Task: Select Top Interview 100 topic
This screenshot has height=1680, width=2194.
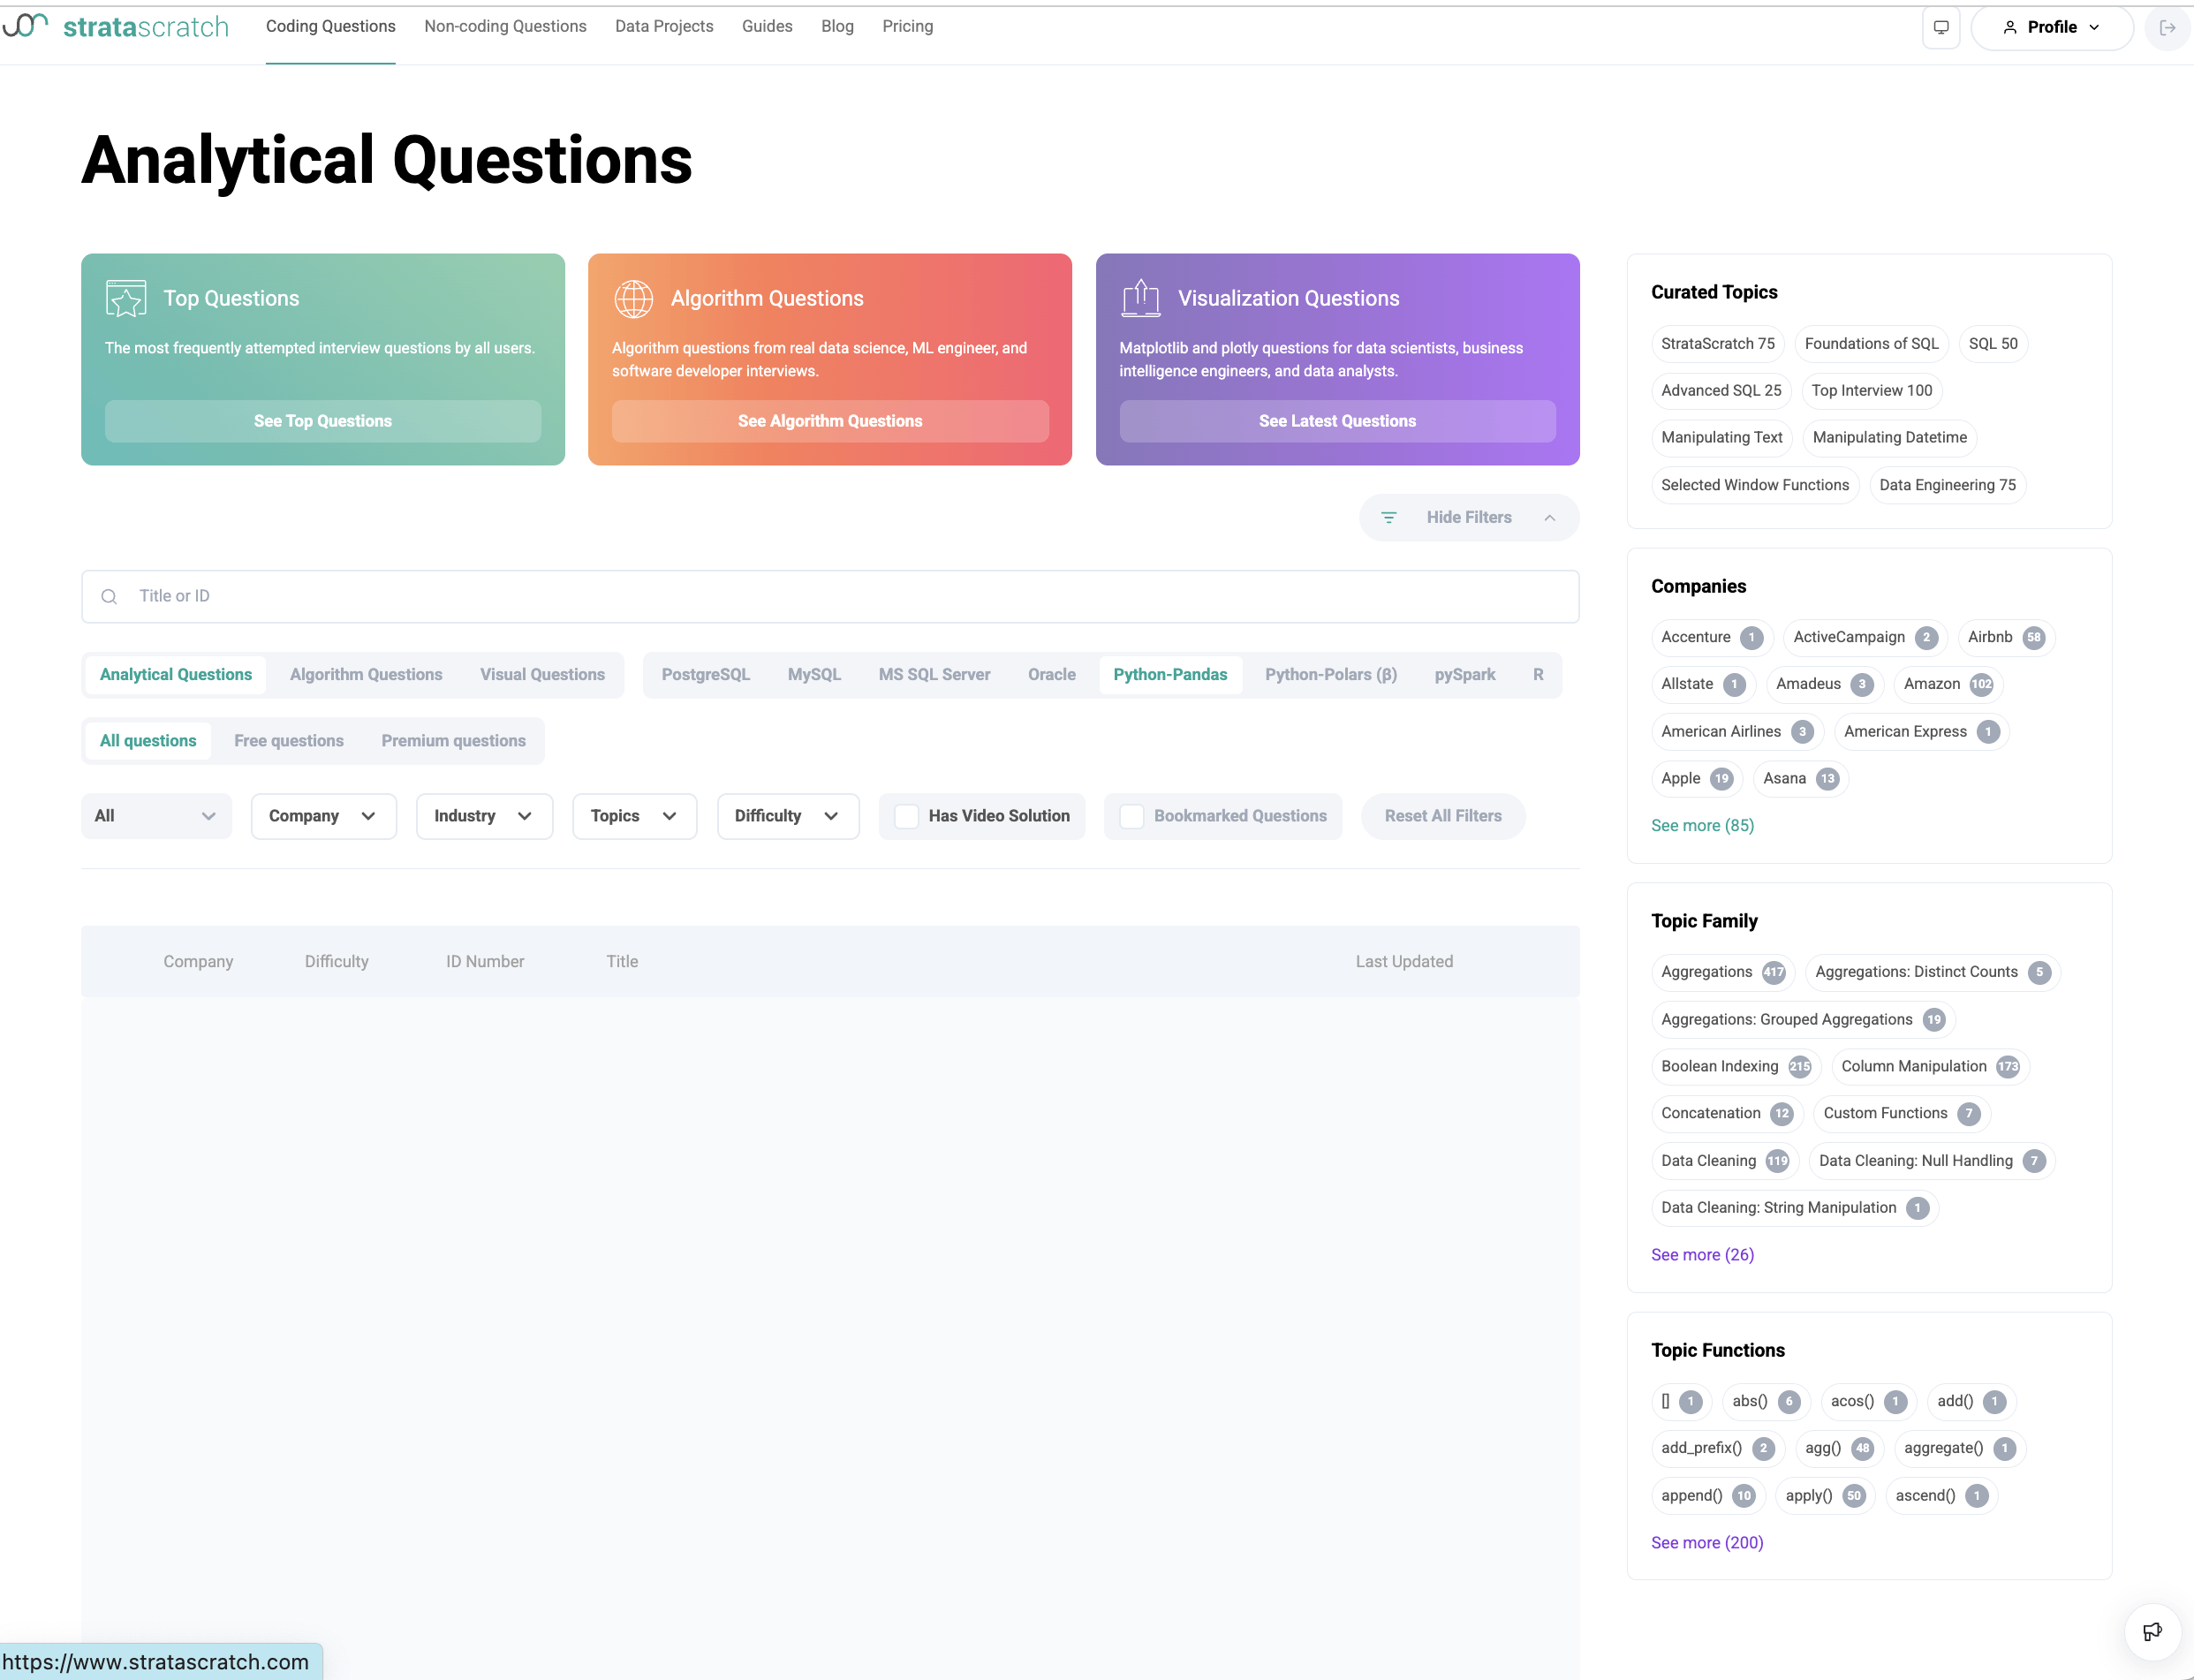Action: pos(1871,390)
